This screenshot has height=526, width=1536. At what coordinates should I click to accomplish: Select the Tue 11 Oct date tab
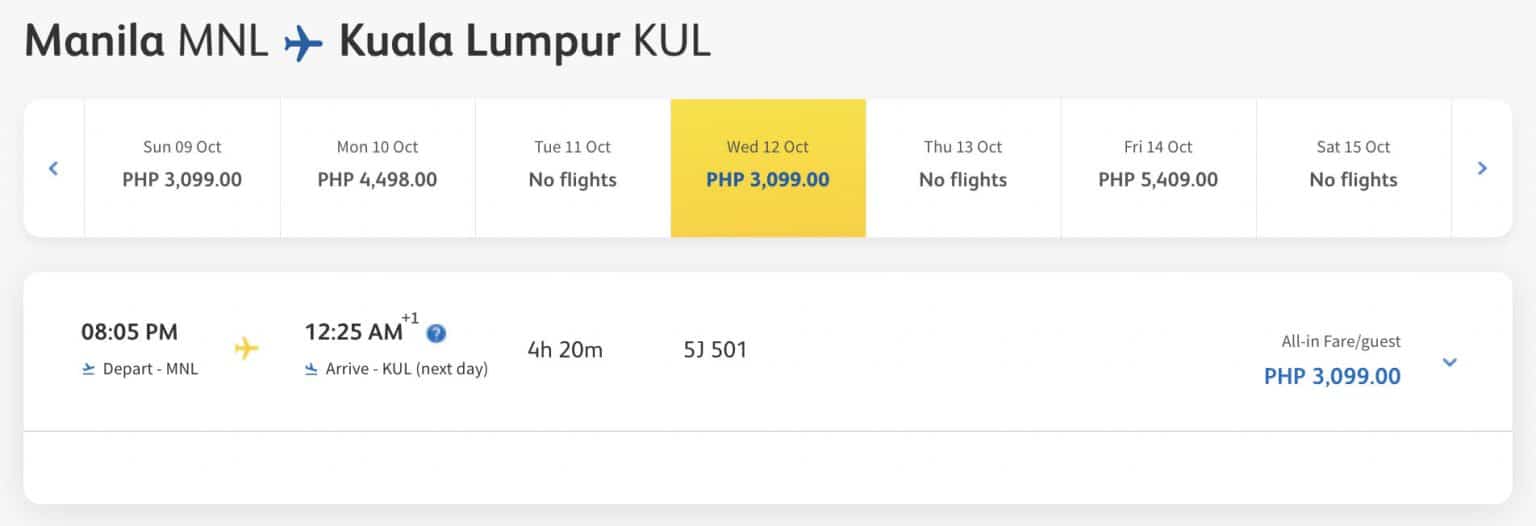point(573,168)
